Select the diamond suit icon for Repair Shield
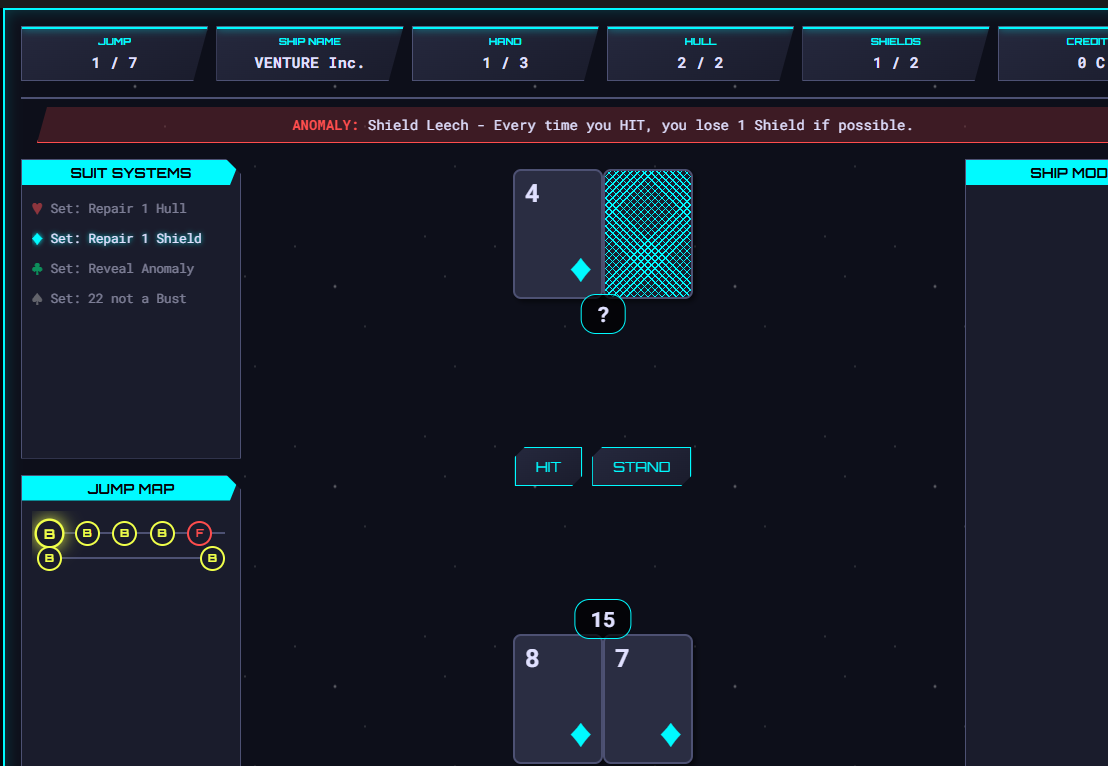 [x=37, y=239]
